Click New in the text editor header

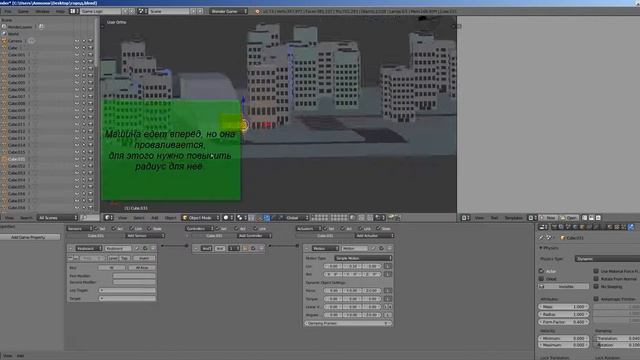point(548,218)
